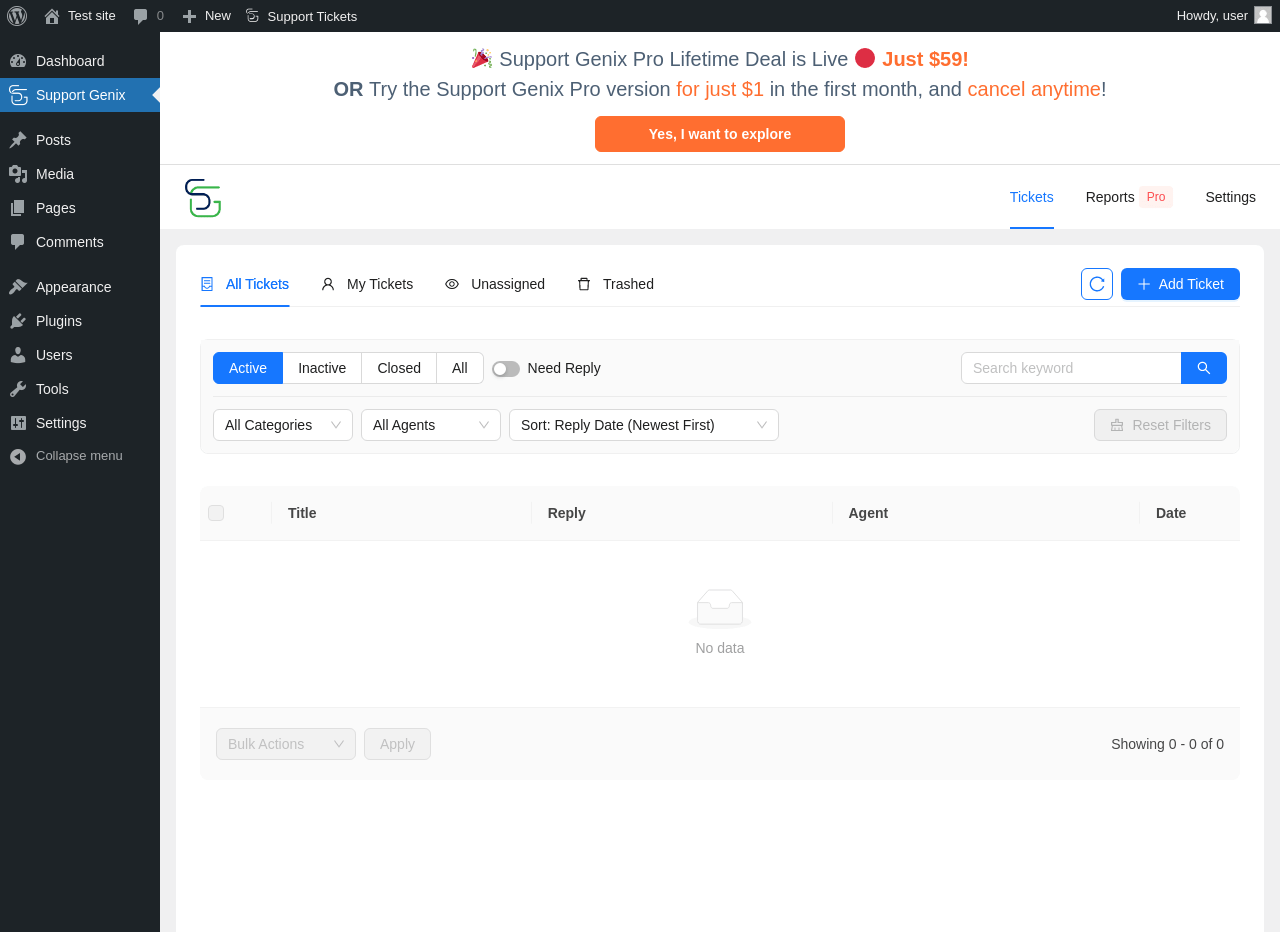Toggle the Need Reply switch
Screen dimensions: 1280x932
coord(506,369)
